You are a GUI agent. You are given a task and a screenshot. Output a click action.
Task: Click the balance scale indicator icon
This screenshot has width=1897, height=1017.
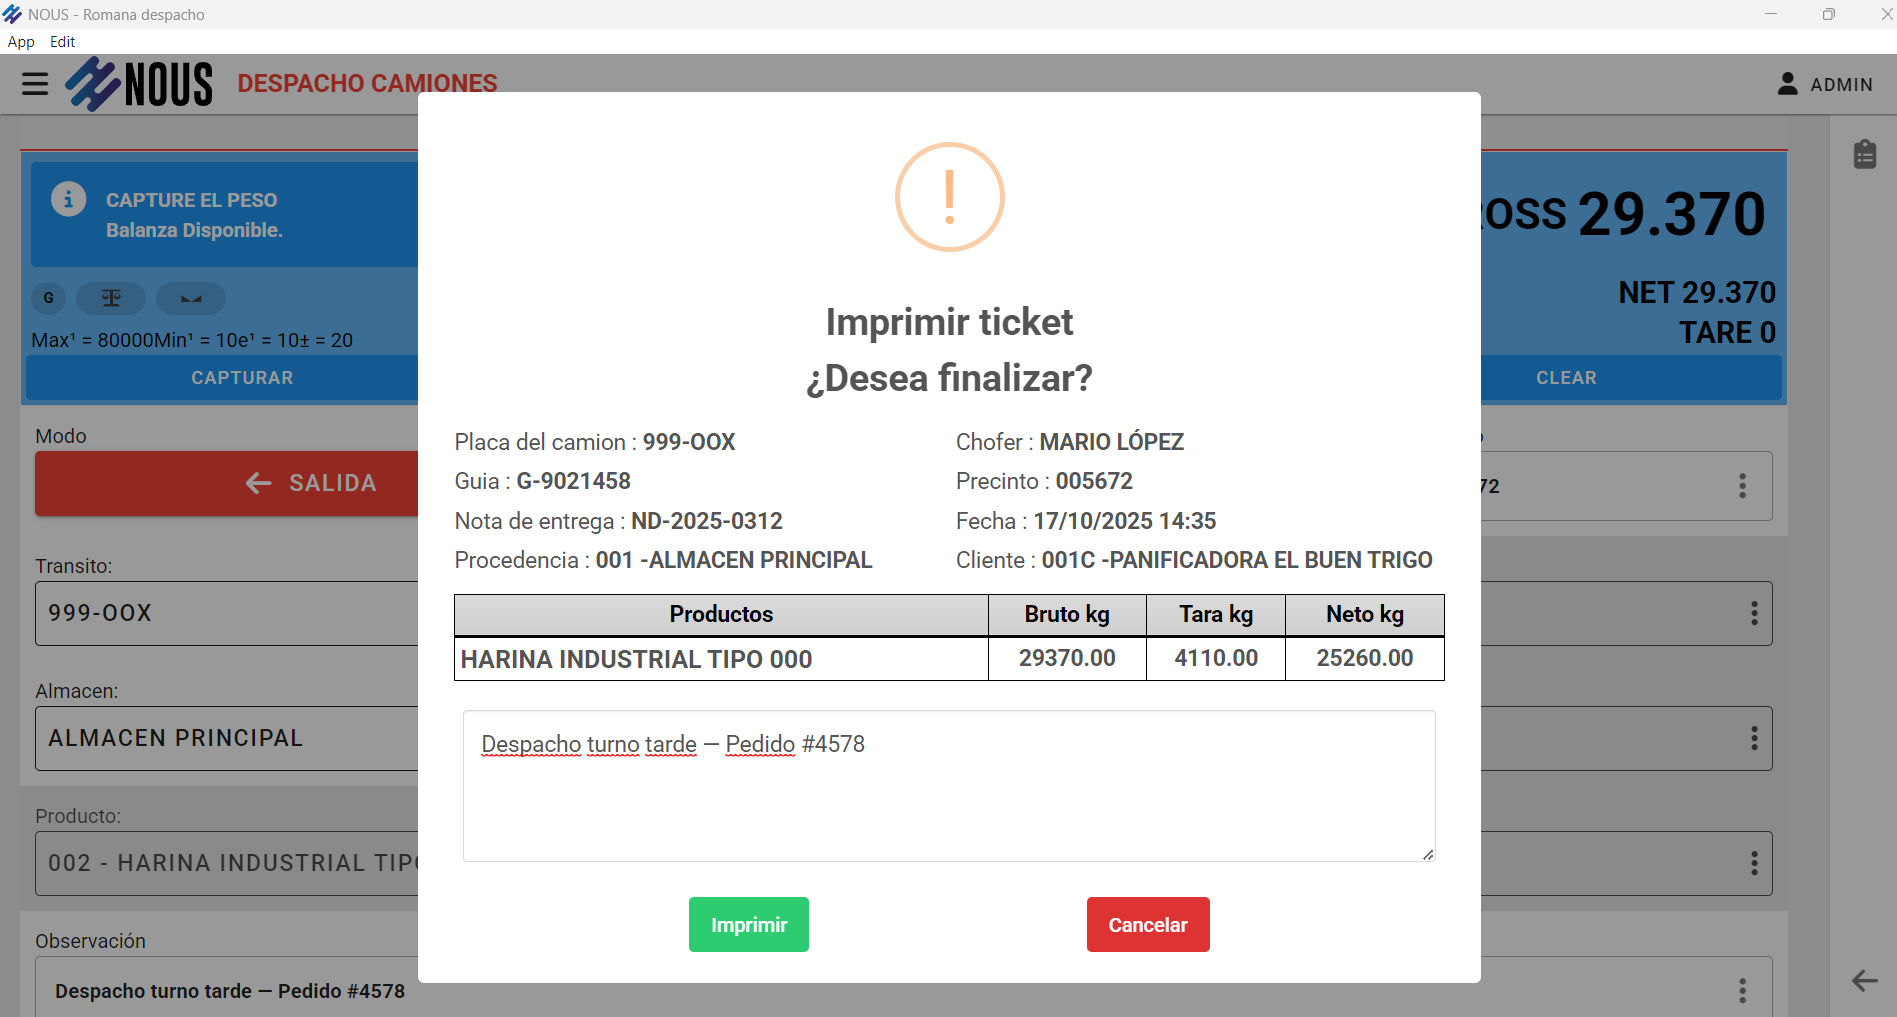point(111,298)
